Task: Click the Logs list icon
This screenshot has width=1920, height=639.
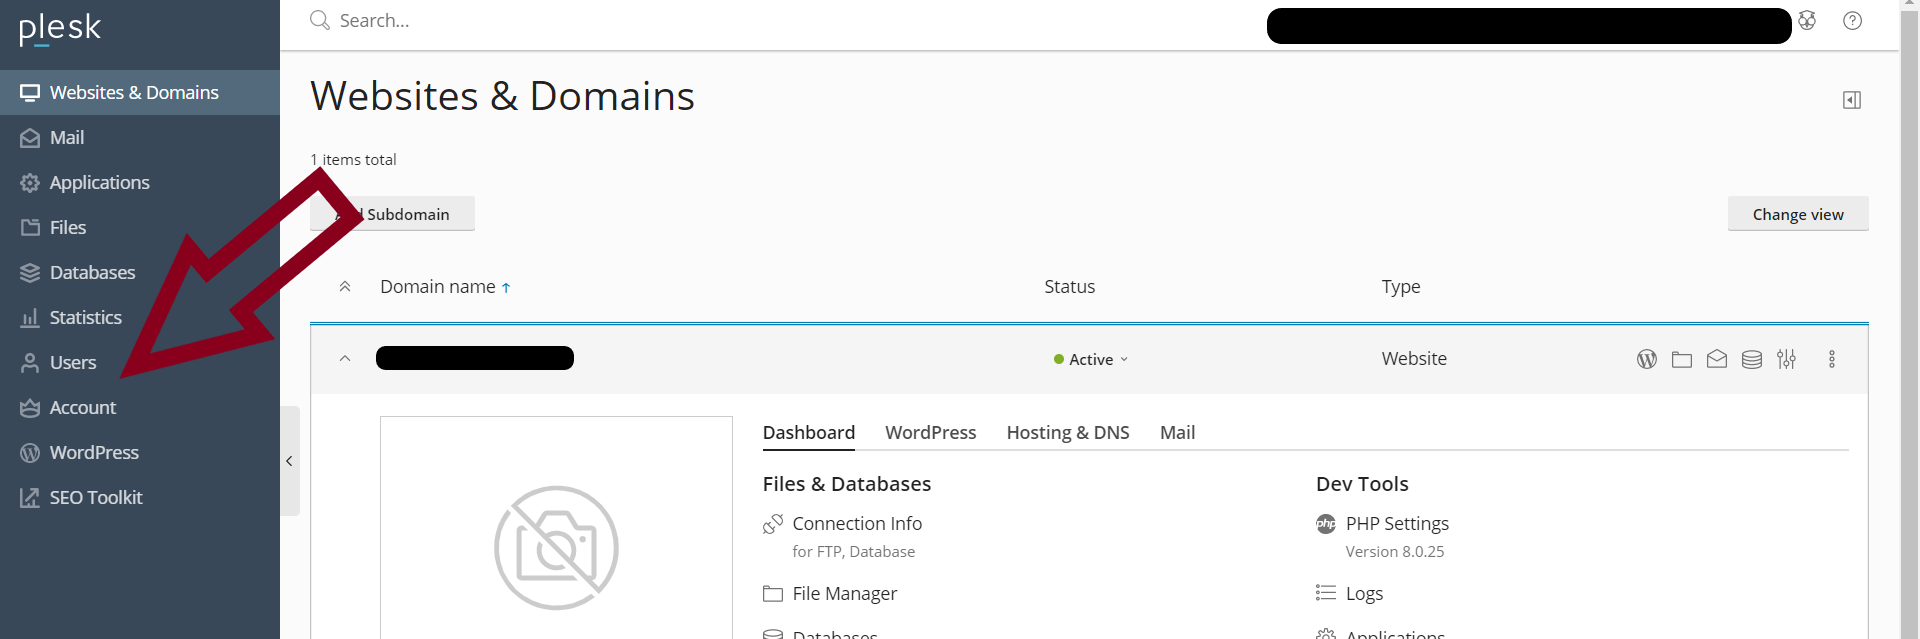Action: click(1326, 593)
